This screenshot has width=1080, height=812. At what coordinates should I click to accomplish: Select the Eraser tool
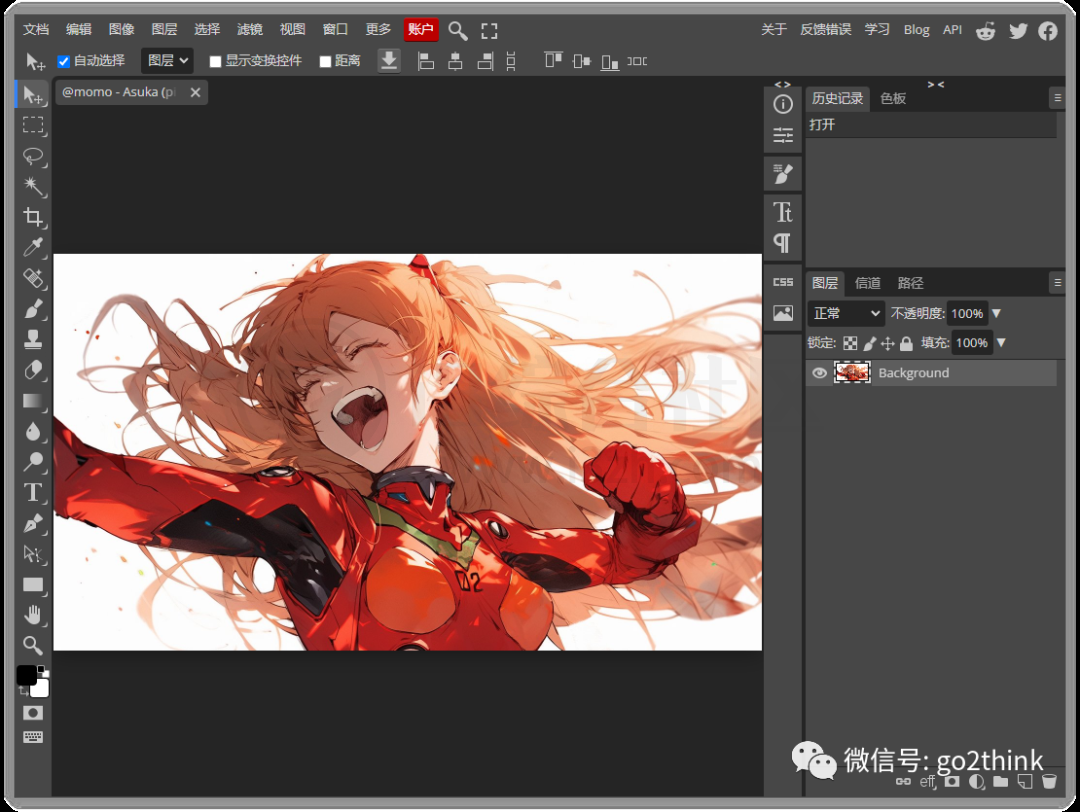click(x=32, y=370)
